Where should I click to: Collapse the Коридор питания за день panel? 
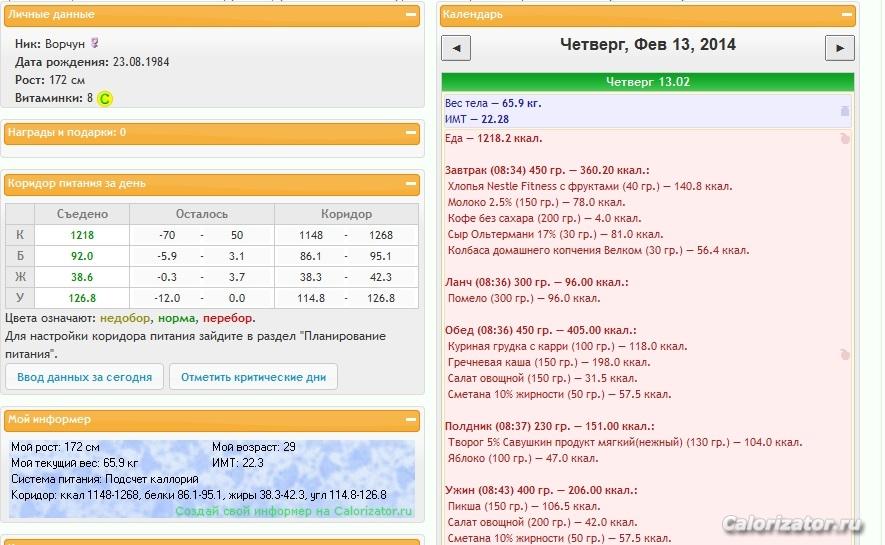[x=411, y=183]
